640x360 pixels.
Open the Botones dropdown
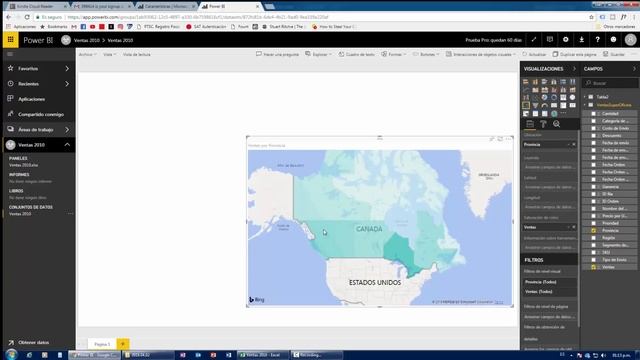click(426, 54)
